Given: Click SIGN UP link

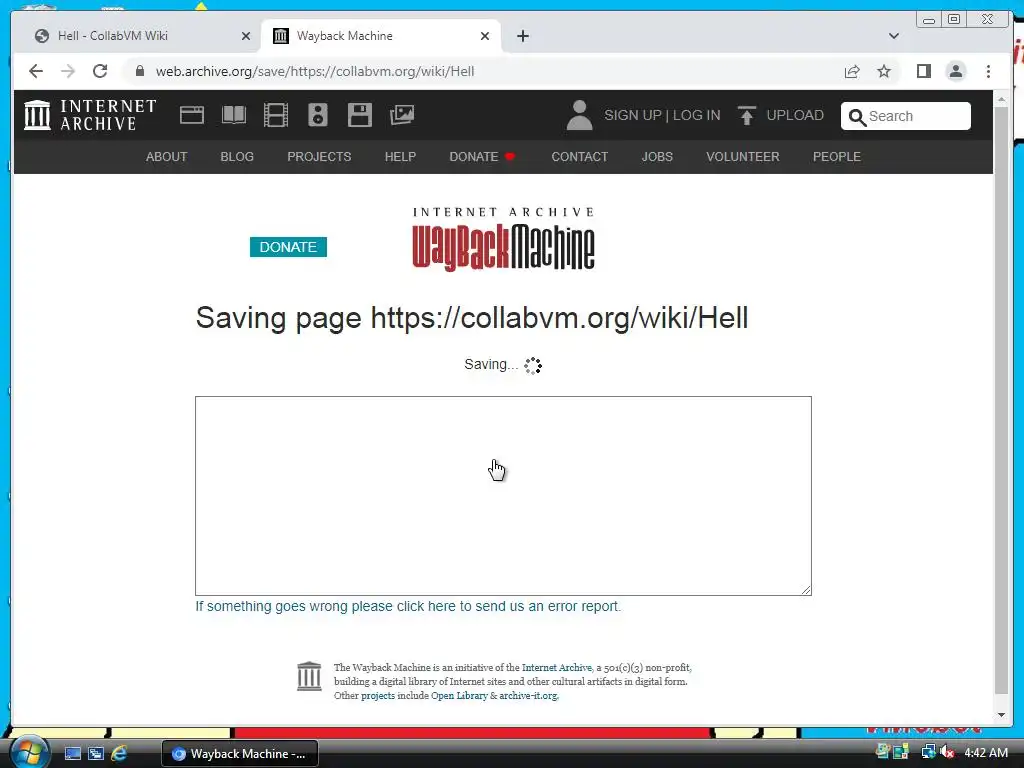Looking at the screenshot, I should tap(633, 116).
